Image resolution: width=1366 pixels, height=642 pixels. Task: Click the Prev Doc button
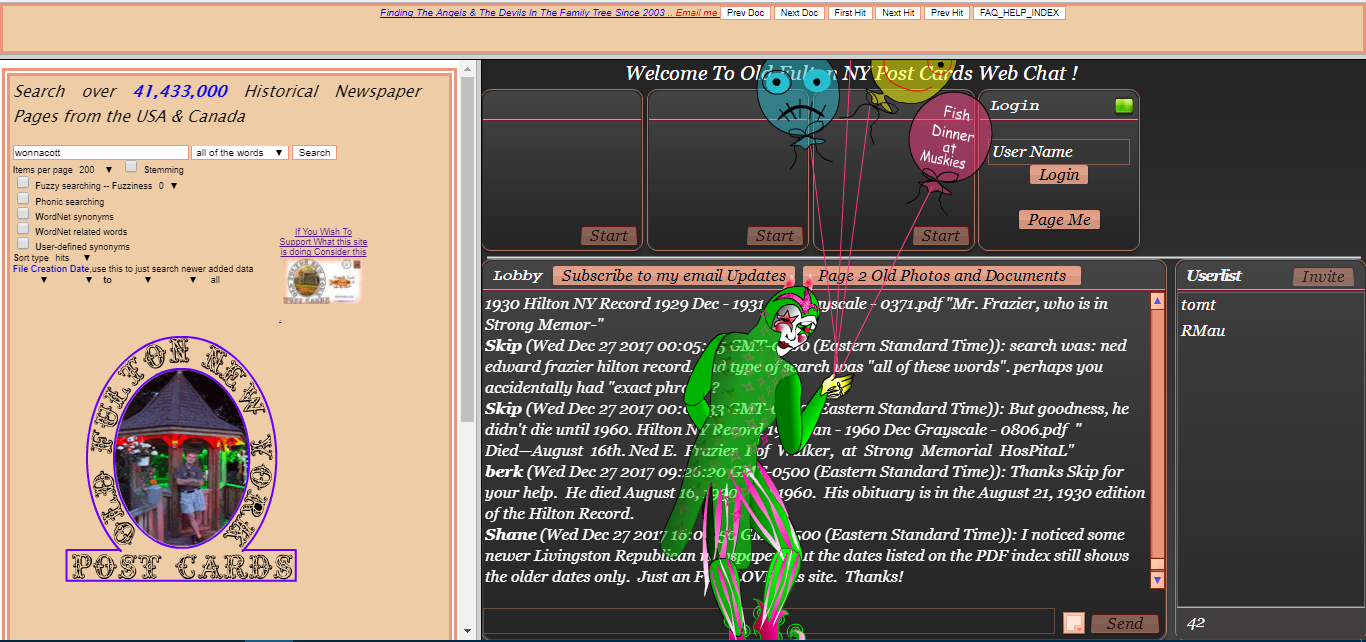coord(746,13)
